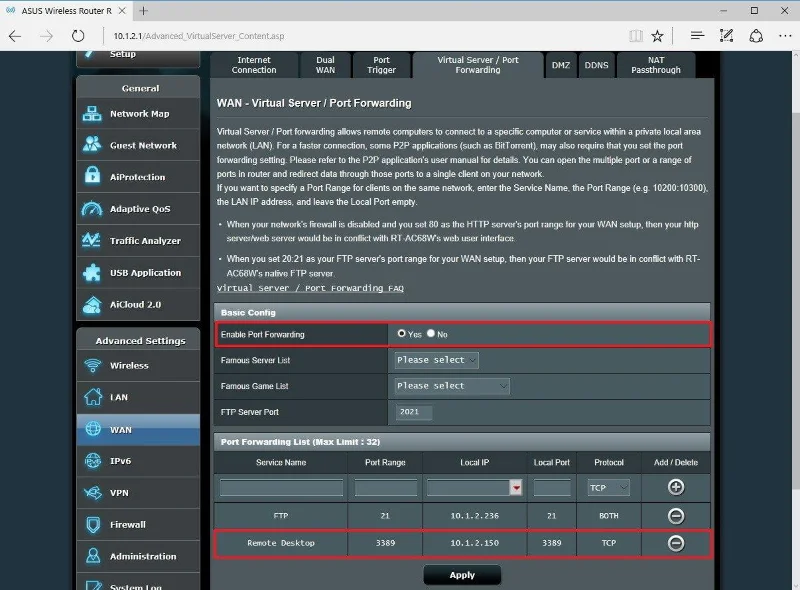Add port forwarding entry plus icon

[676, 487]
